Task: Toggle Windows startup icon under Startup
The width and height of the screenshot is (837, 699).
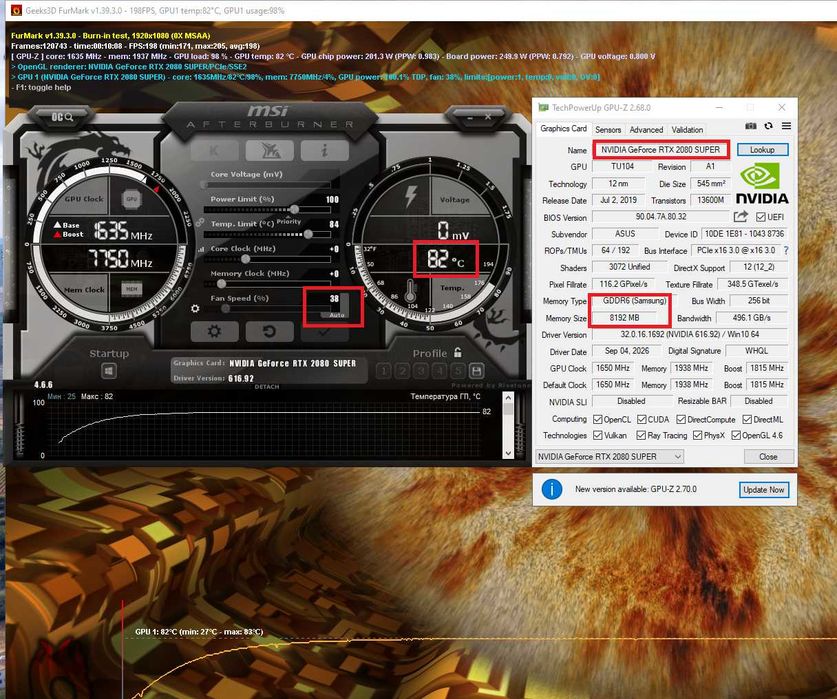Action: 109,371
